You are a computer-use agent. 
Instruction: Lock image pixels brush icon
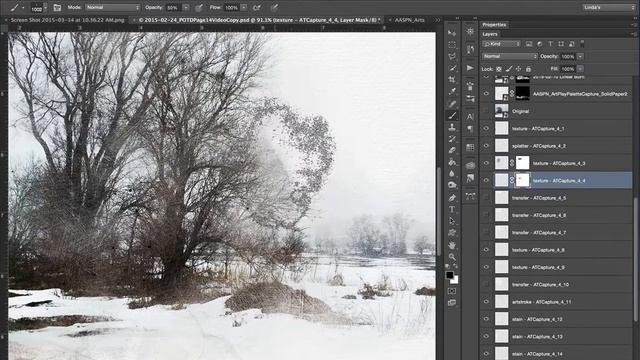pos(509,69)
